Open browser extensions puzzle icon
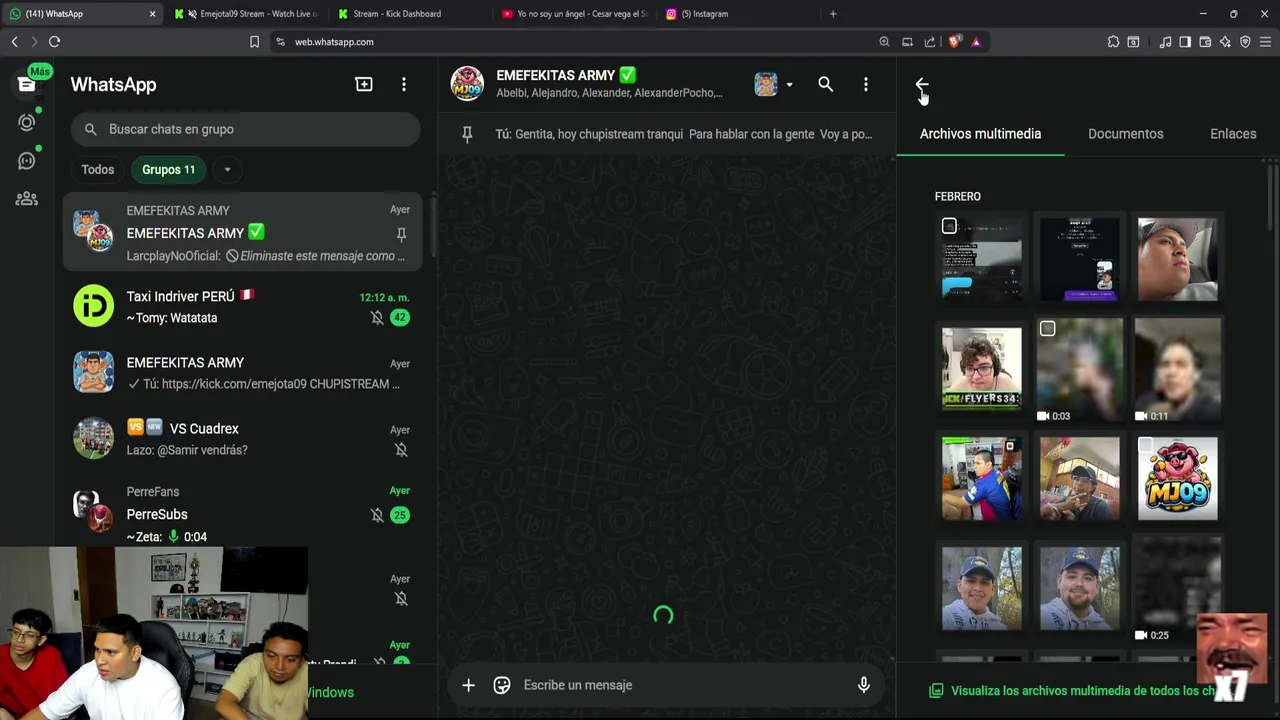The width and height of the screenshot is (1280, 720). [1113, 41]
